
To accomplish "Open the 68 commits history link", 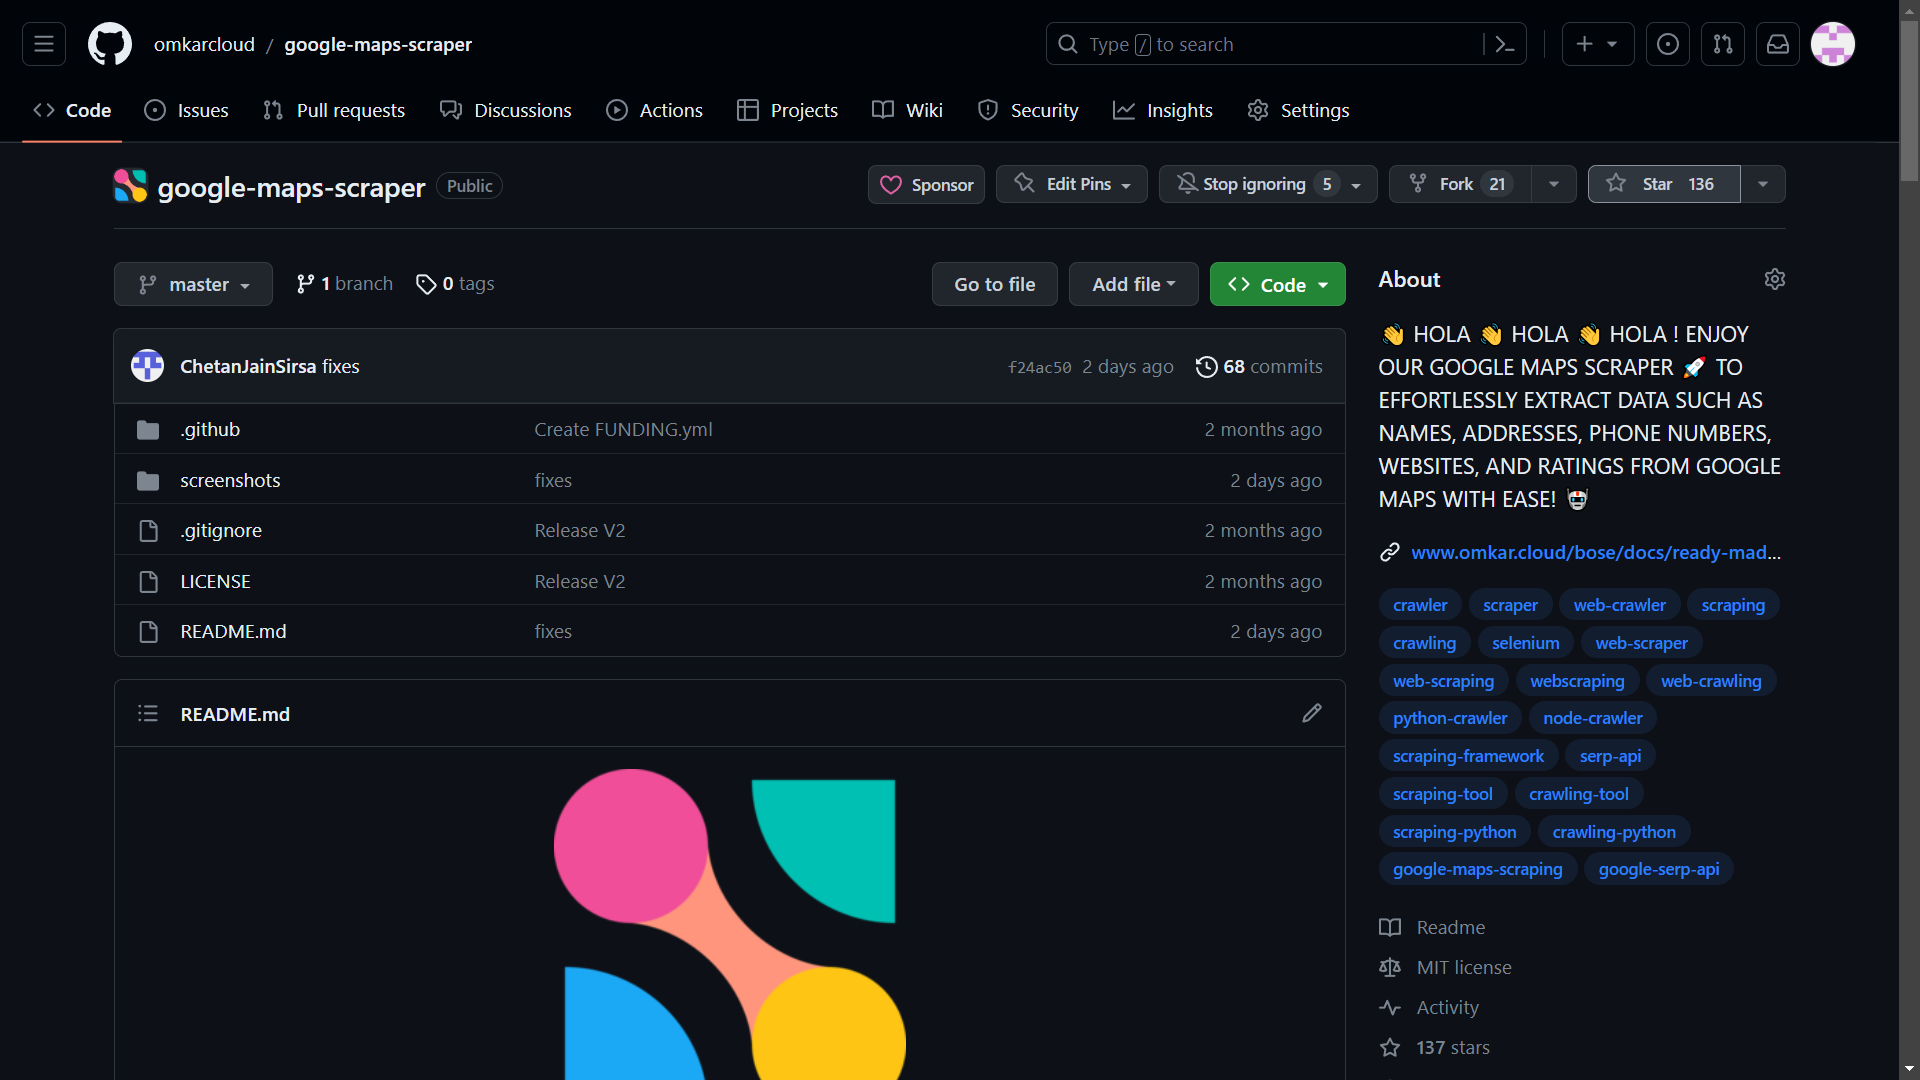I will pyautogui.click(x=1259, y=366).
